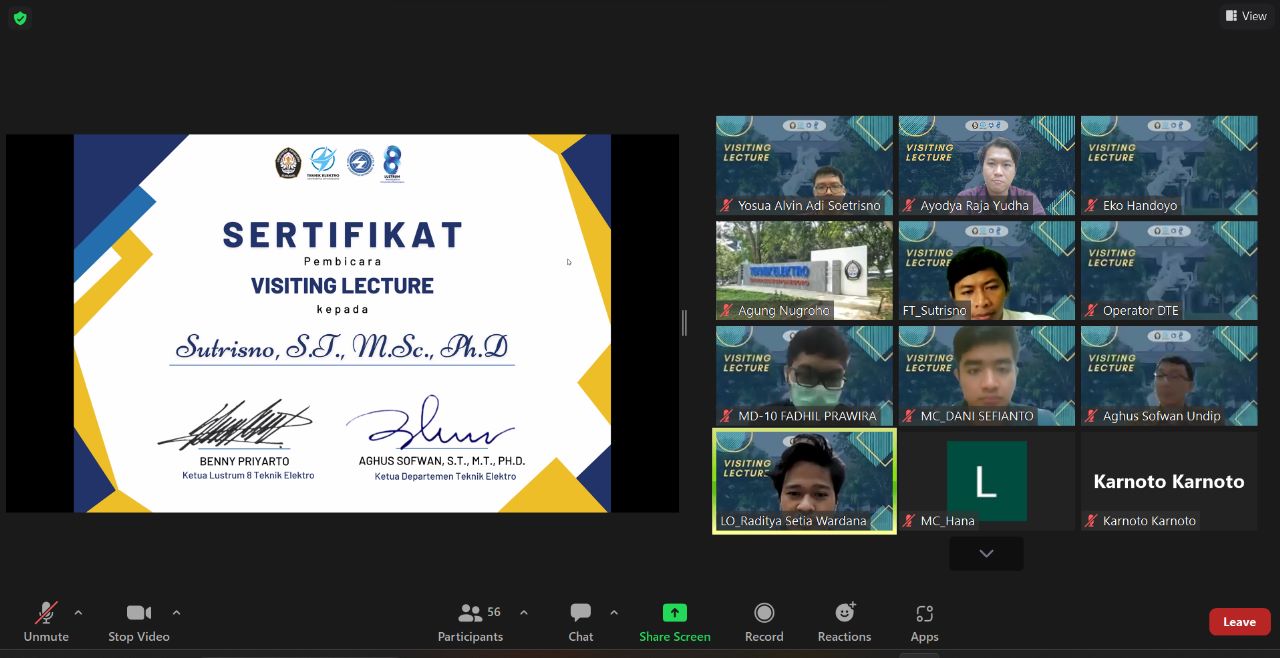Screen dimensions: 1280x658
Task: Select the Karnoto Karnoto participant tile
Action: coord(1168,481)
